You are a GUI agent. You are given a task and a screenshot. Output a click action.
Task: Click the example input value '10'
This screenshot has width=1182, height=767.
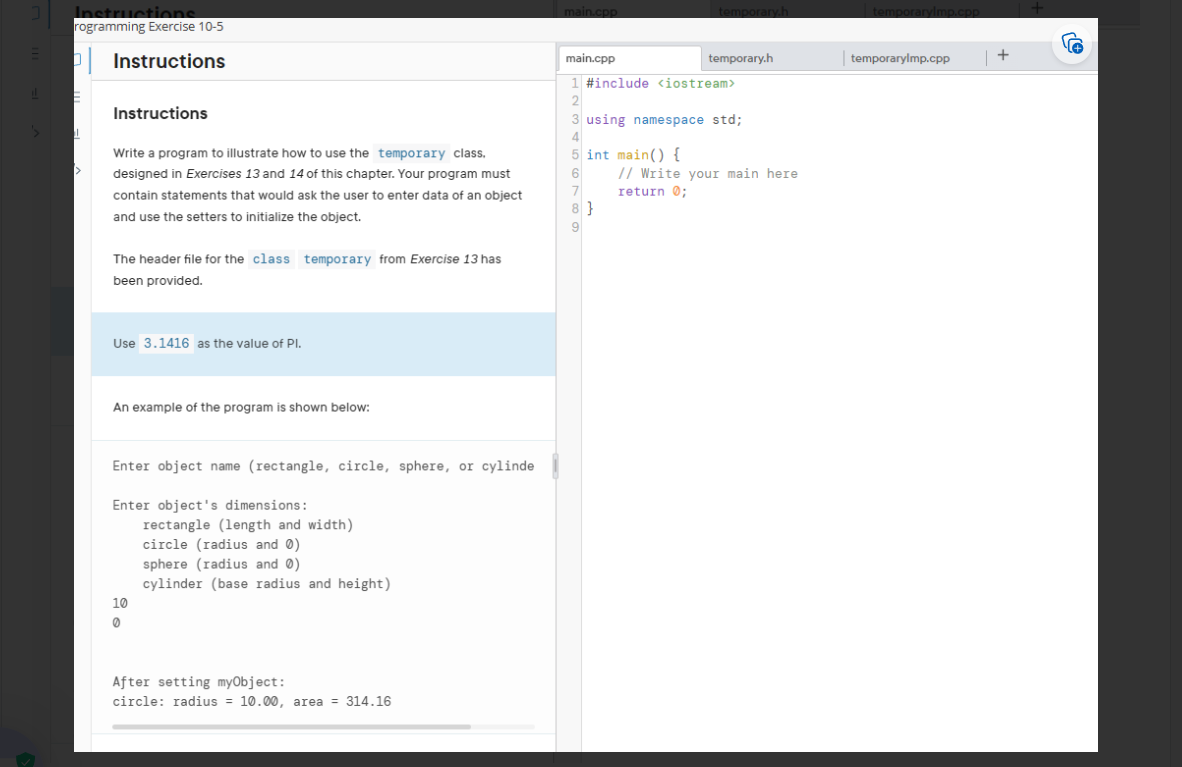[x=120, y=603]
